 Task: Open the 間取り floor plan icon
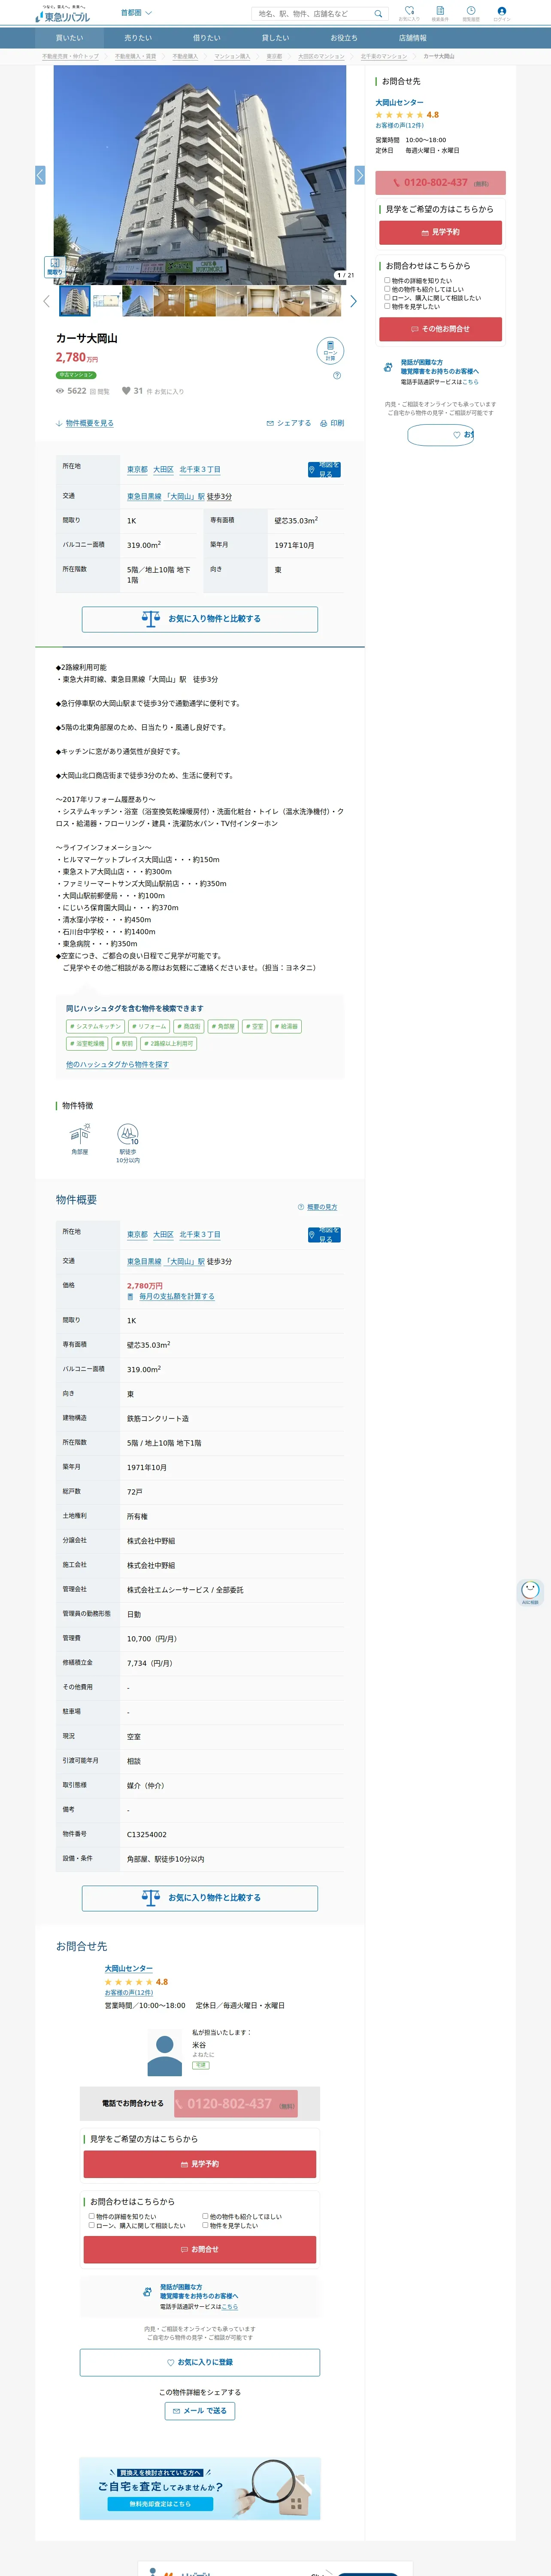(55, 266)
